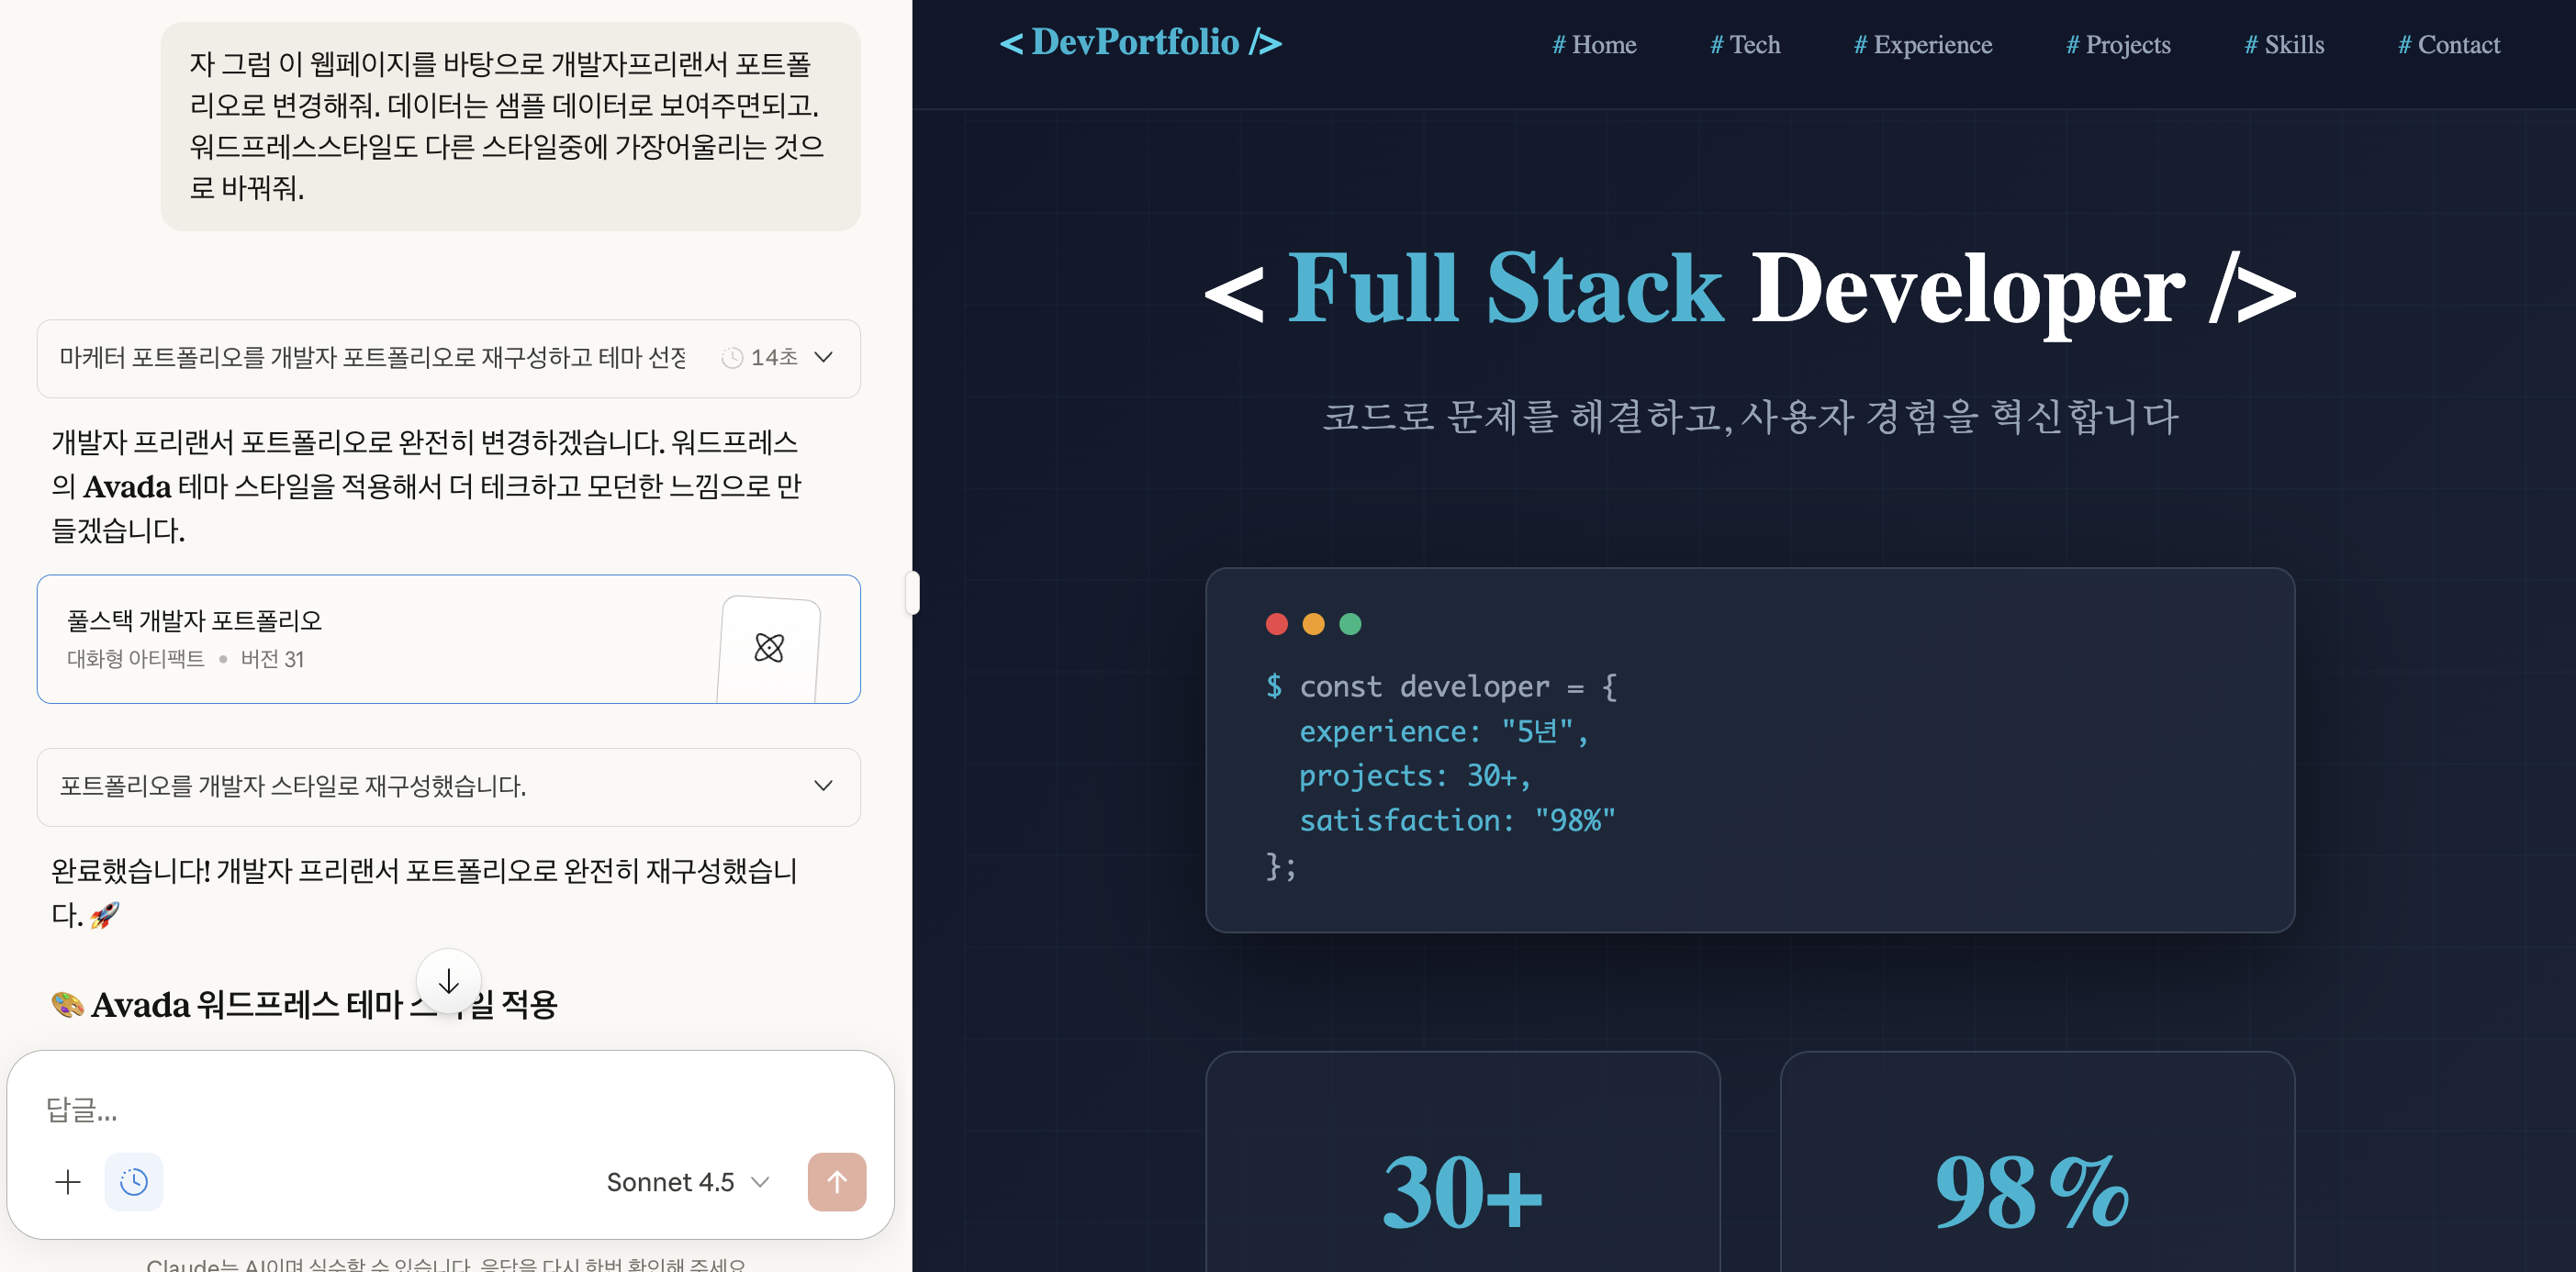Click the artifact atom icon thumbnail
Image resolution: width=2576 pixels, height=1272 pixels.
pos(768,647)
